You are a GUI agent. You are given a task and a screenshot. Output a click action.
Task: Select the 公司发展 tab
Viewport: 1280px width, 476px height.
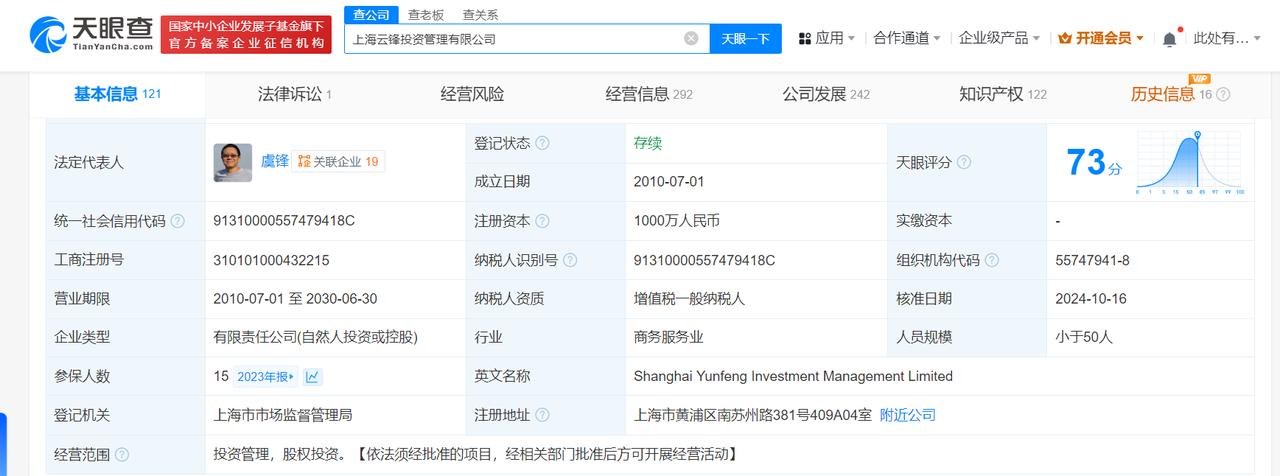click(x=826, y=94)
